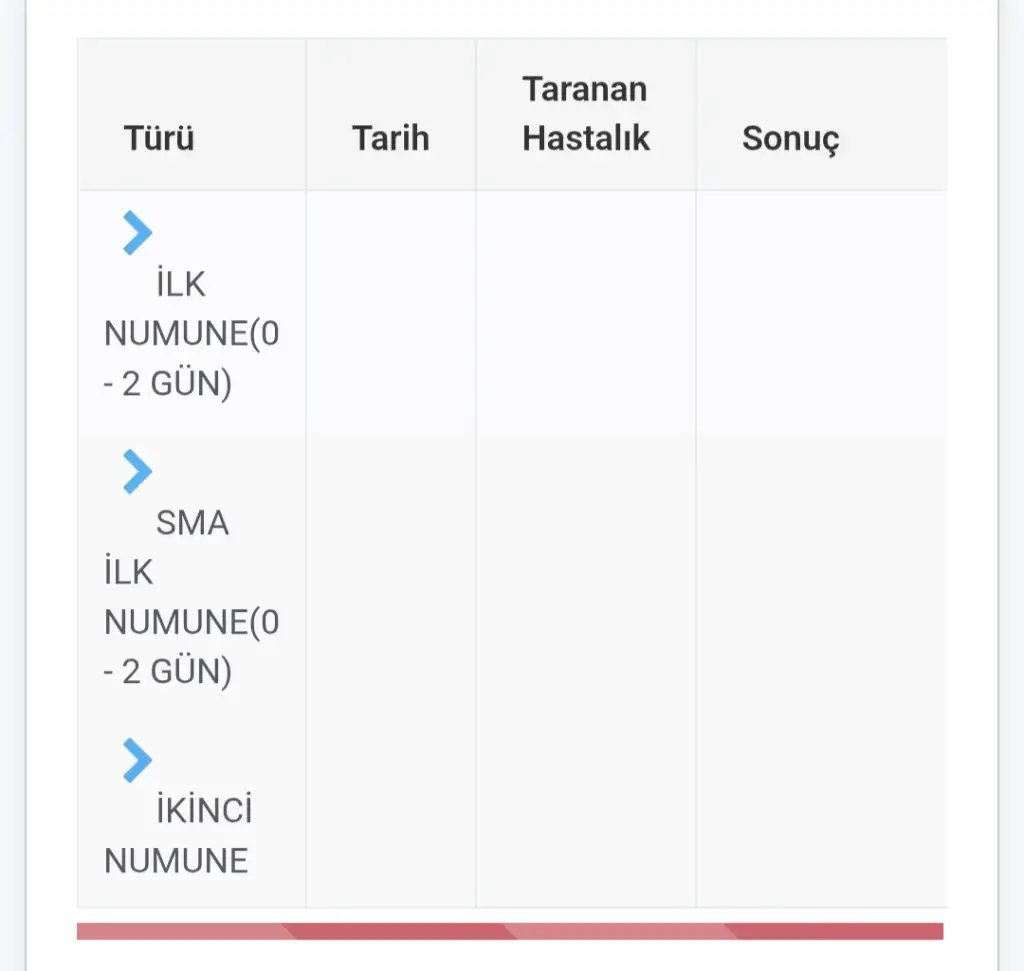Click the Tarih column header

point(391,138)
